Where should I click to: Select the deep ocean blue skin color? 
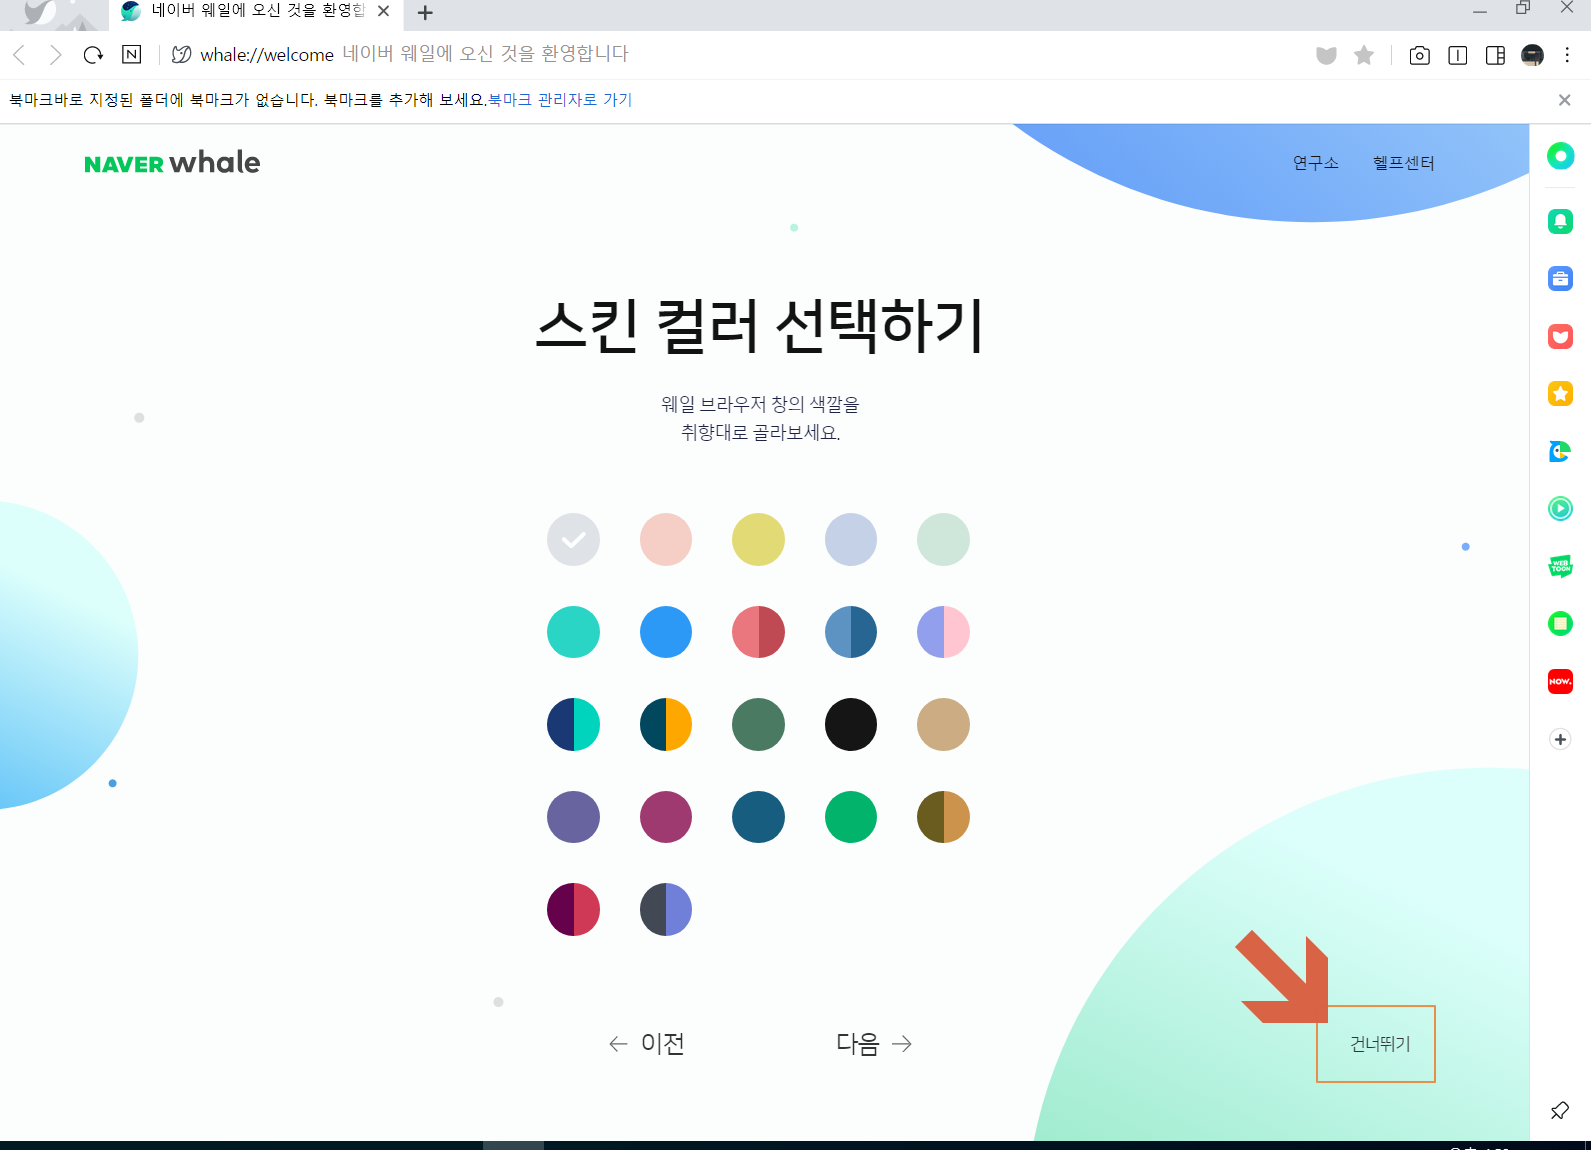point(759,817)
